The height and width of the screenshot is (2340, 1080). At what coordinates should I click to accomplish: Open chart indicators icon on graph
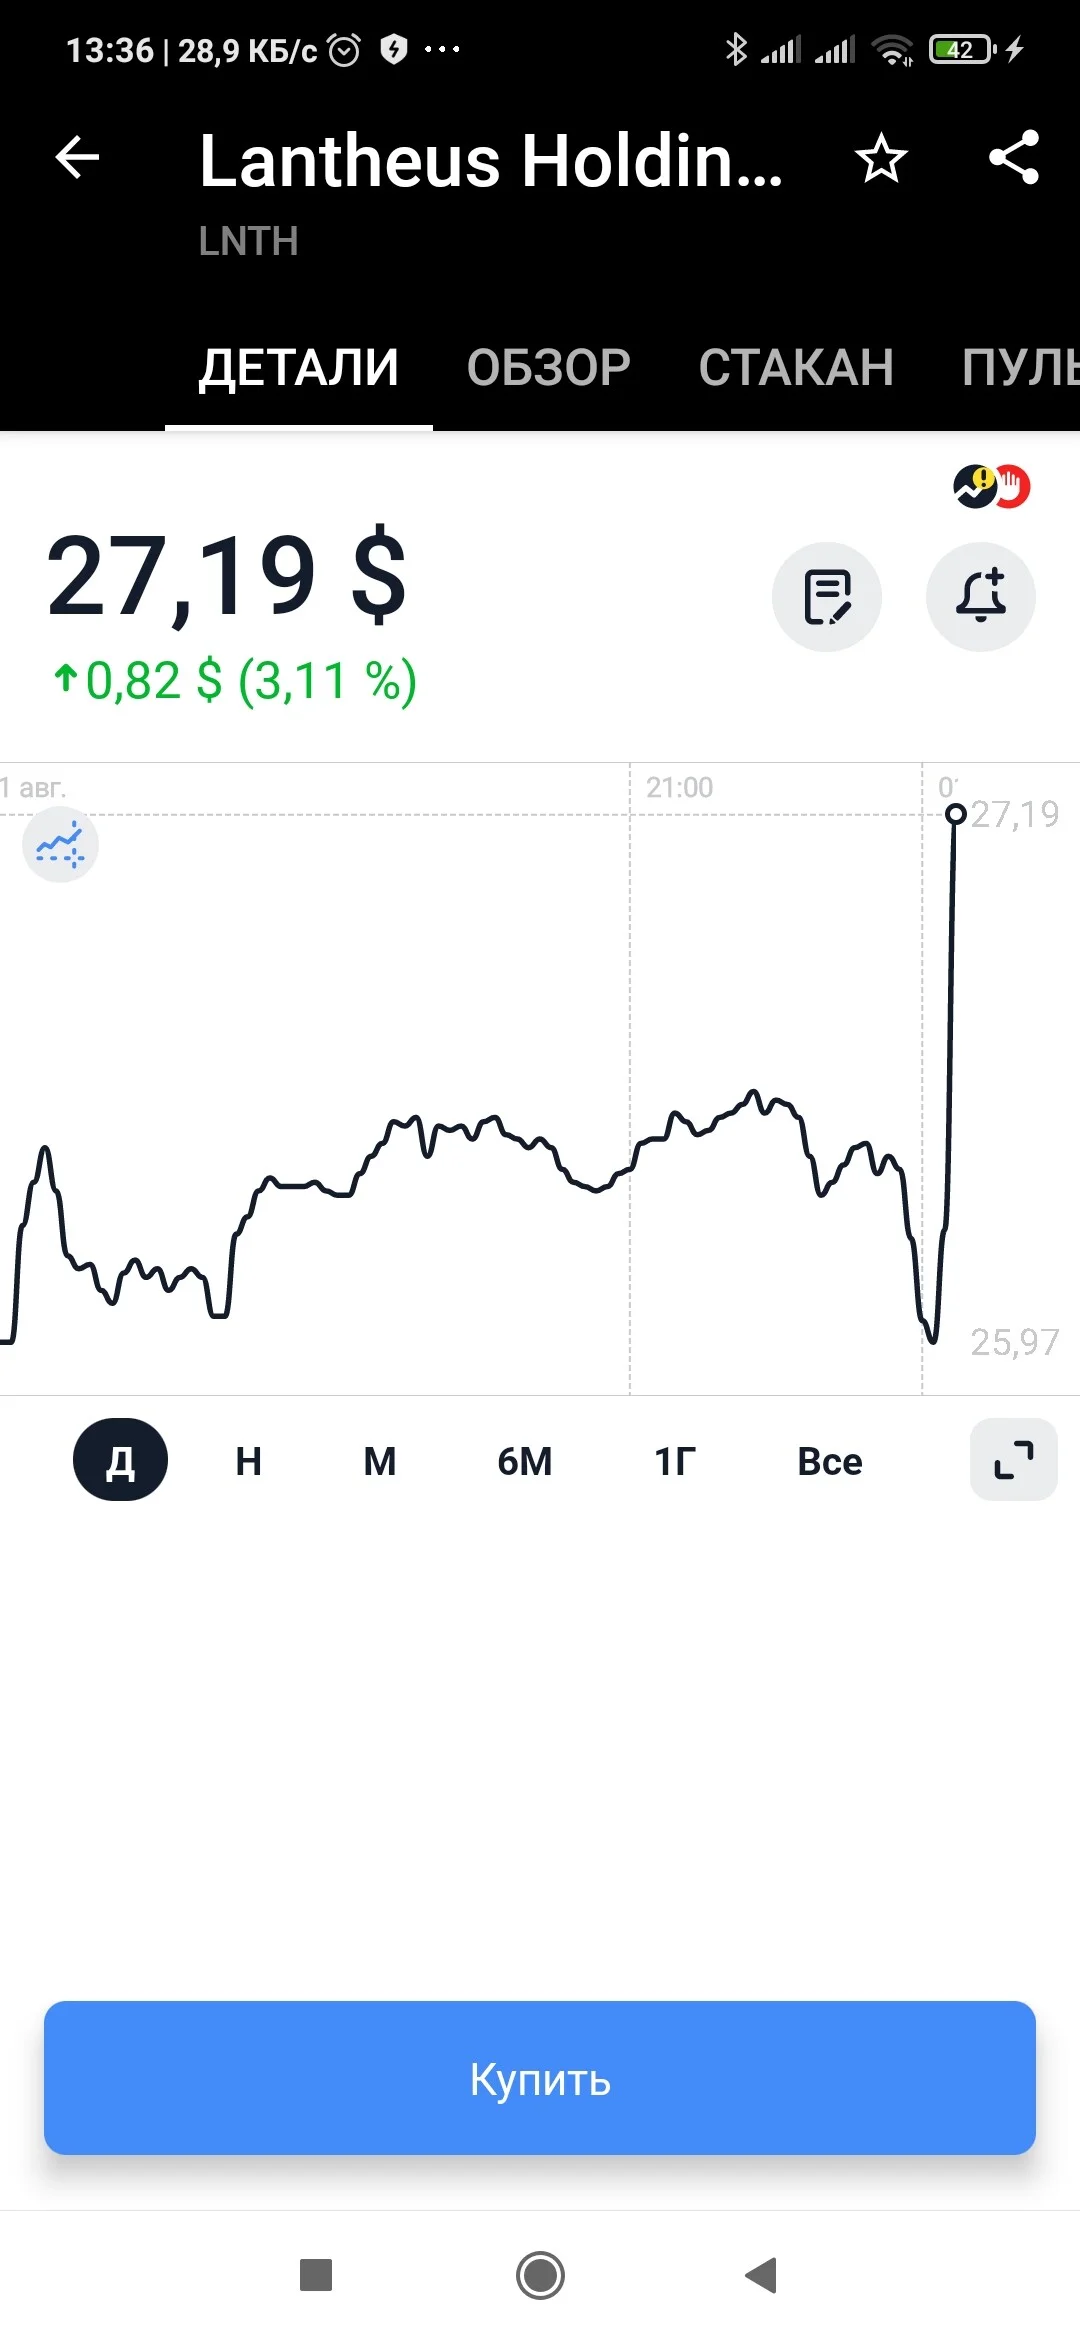coord(60,845)
